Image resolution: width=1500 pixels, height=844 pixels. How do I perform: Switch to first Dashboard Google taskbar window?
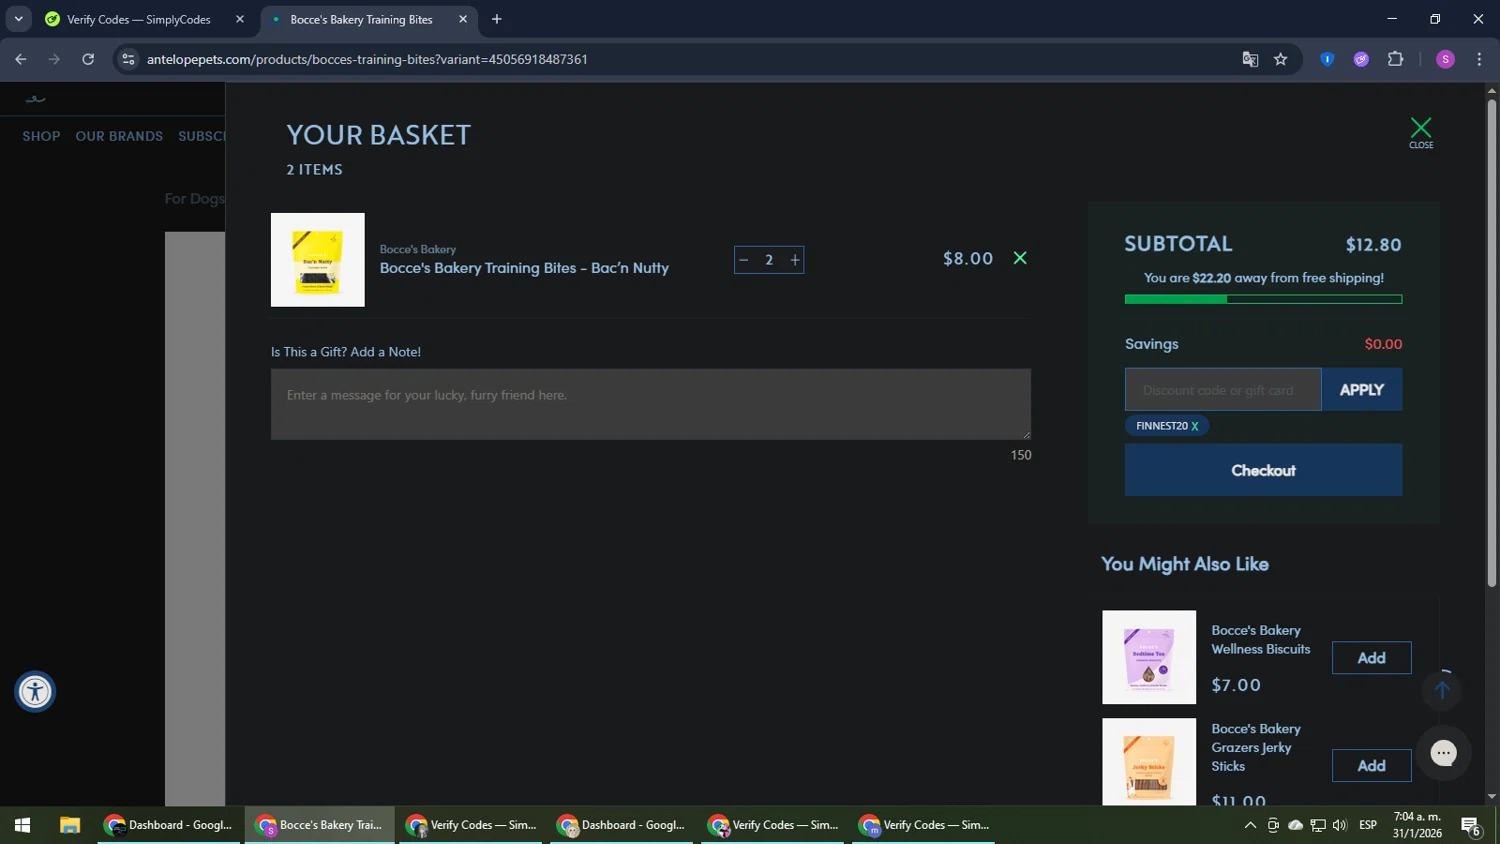169,825
